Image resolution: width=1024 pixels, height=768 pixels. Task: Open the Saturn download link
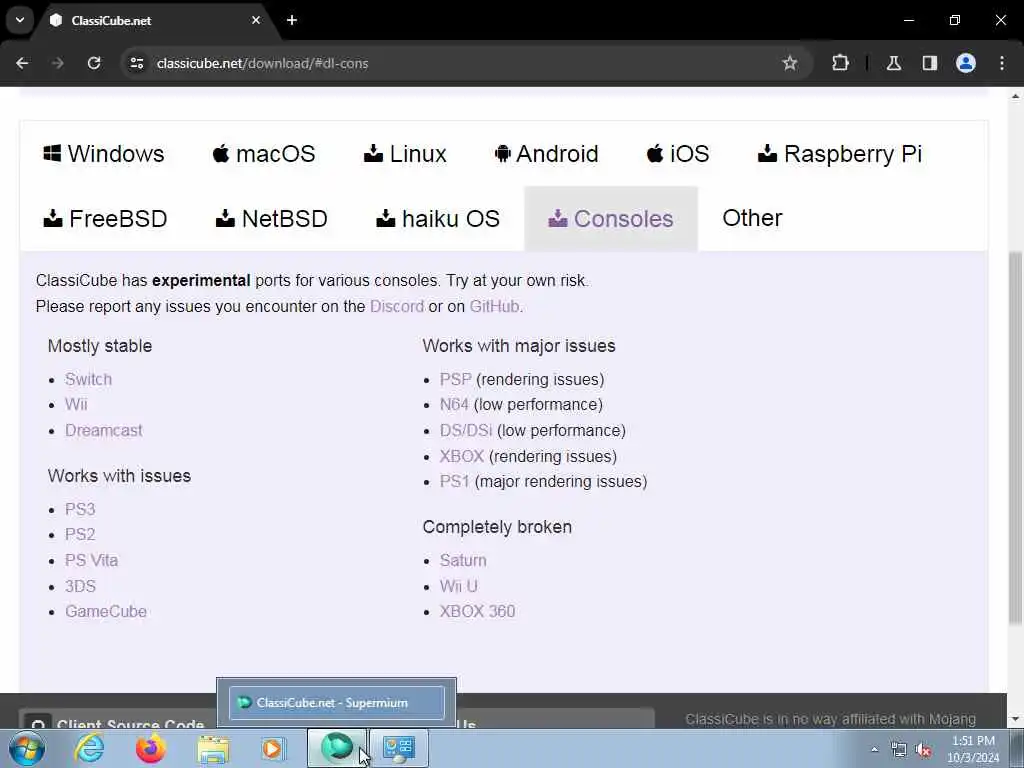pyautogui.click(x=463, y=560)
